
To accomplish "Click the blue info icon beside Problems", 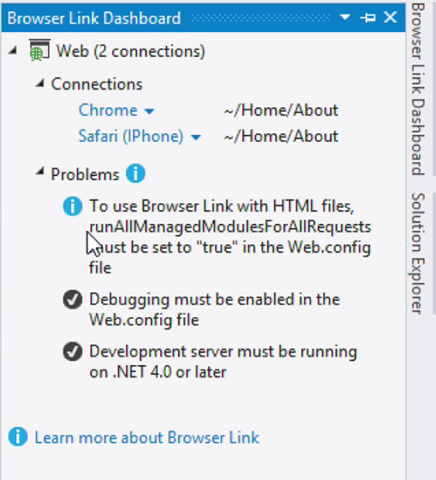I will (x=135, y=174).
